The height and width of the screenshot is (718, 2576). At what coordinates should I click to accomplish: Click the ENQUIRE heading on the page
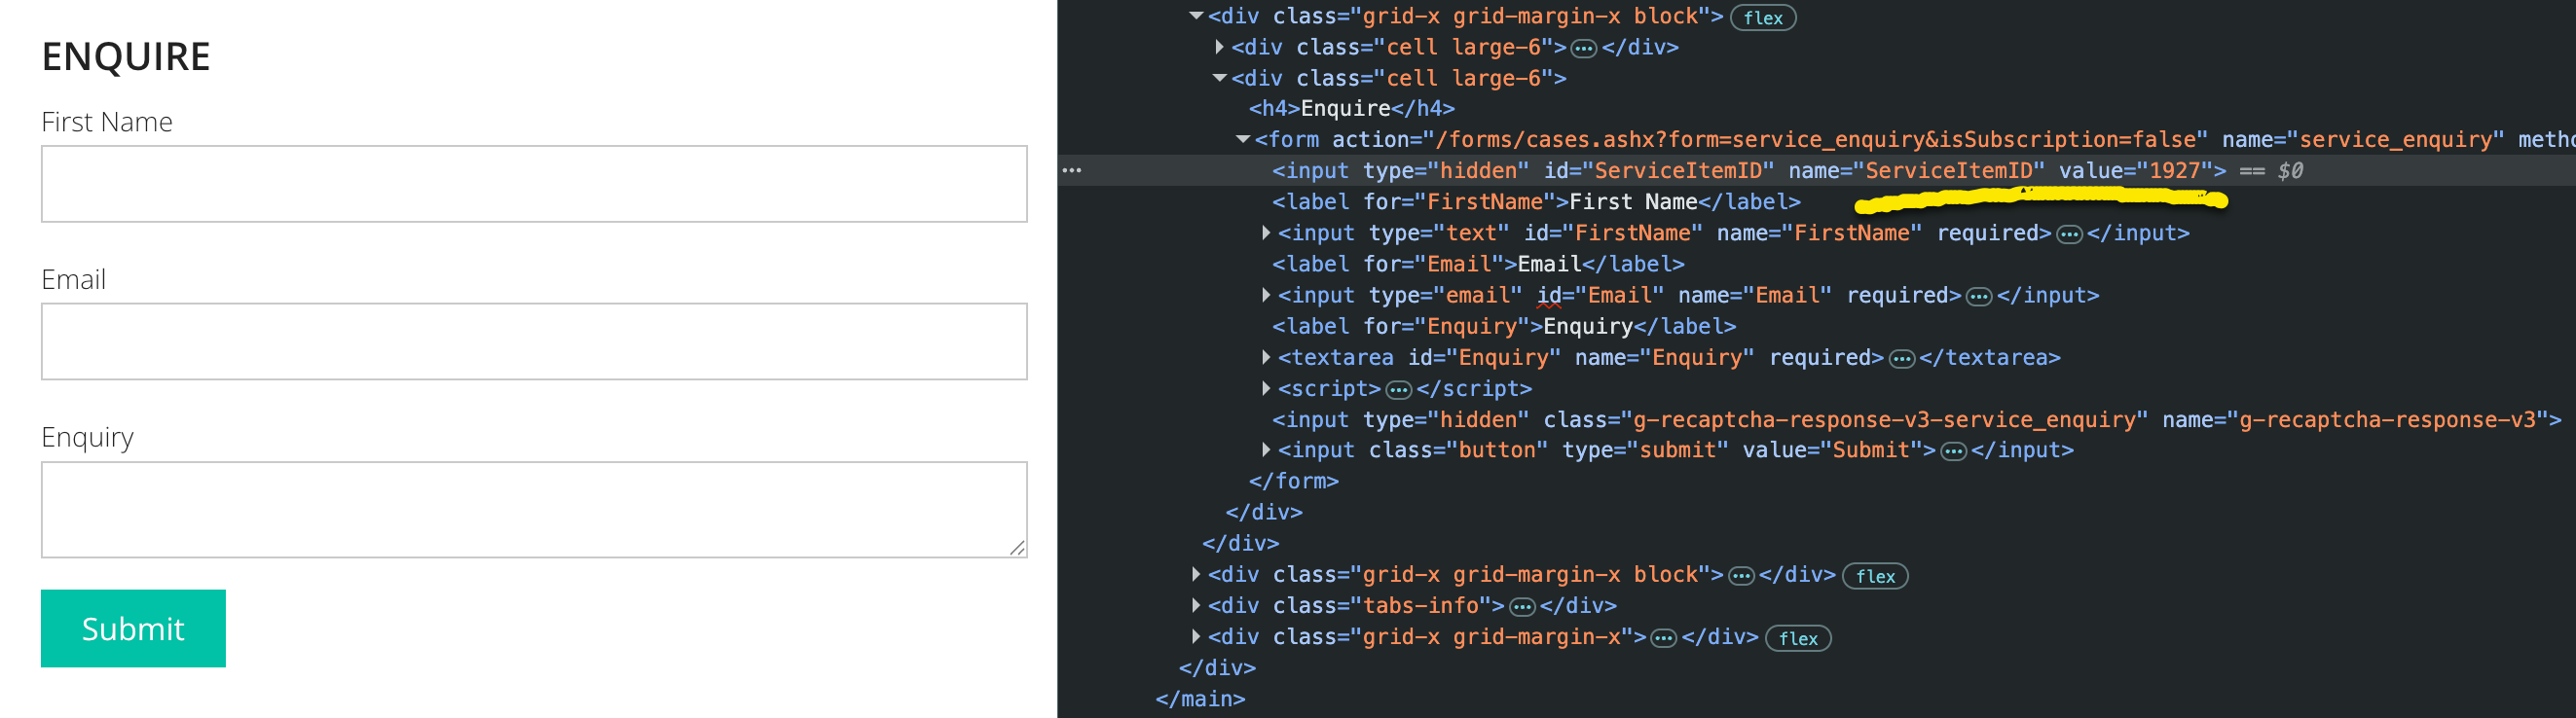[126, 57]
